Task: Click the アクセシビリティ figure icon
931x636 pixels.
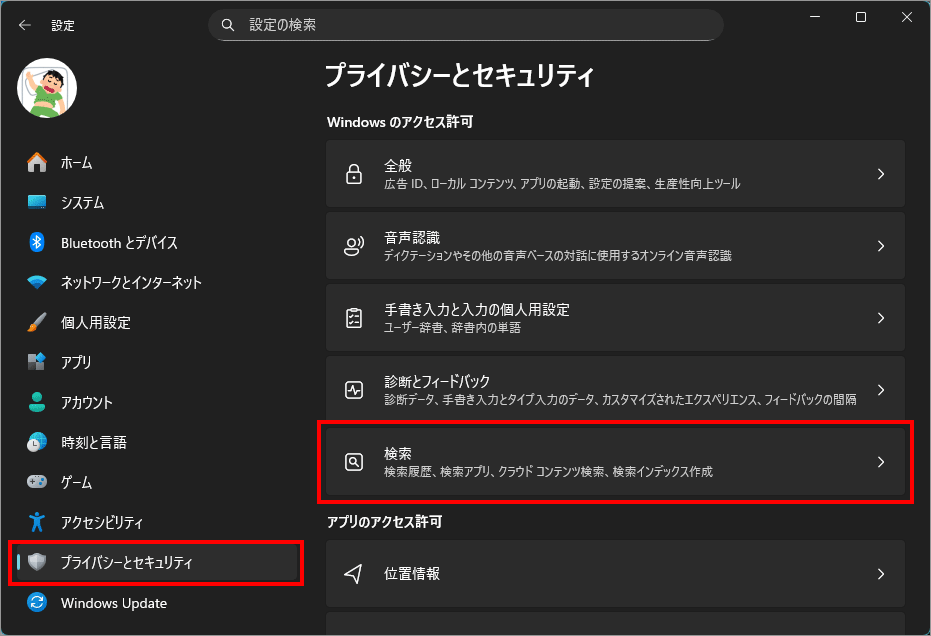Action: click(37, 522)
